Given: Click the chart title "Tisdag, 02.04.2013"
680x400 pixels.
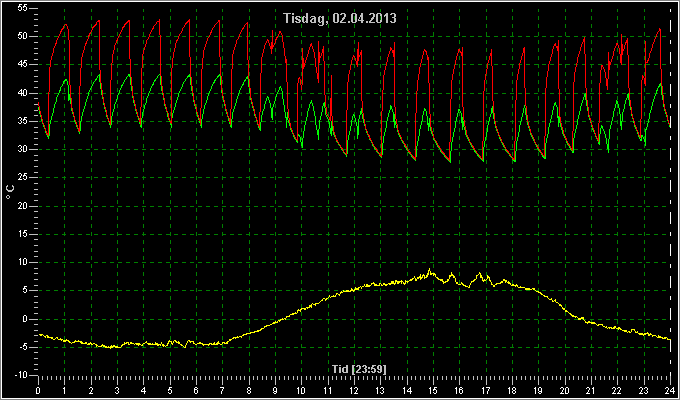Looking at the screenshot, I should pos(340,18).
